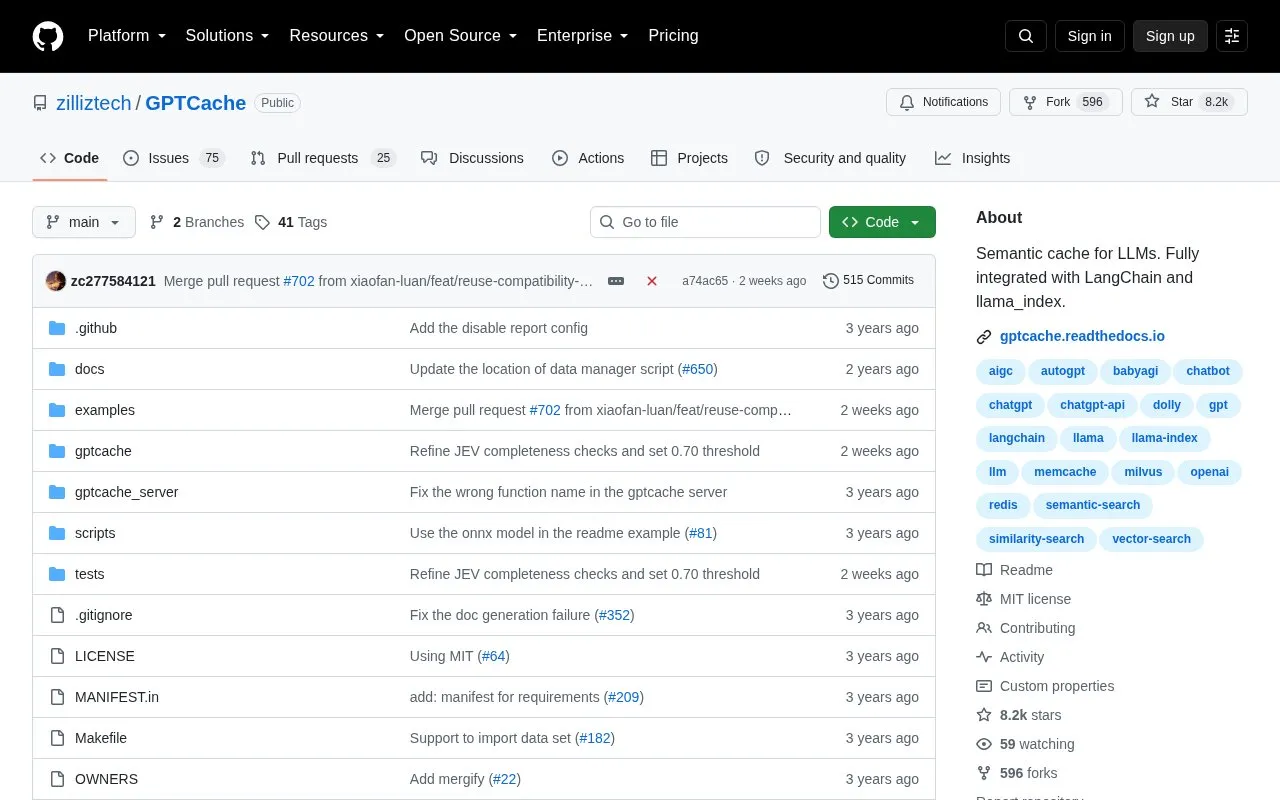Click the star icon beside 8.2k stars

point(984,715)
